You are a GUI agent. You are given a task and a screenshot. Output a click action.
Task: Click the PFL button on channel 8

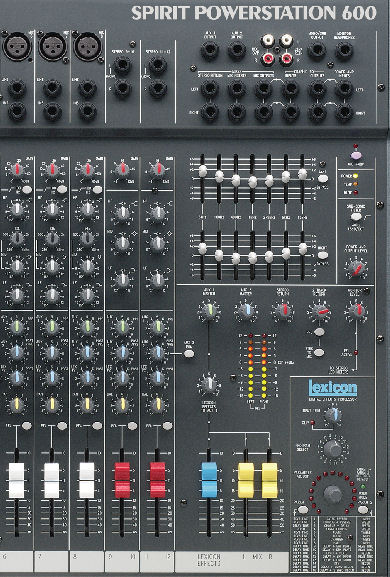click(x=97, y=426)
